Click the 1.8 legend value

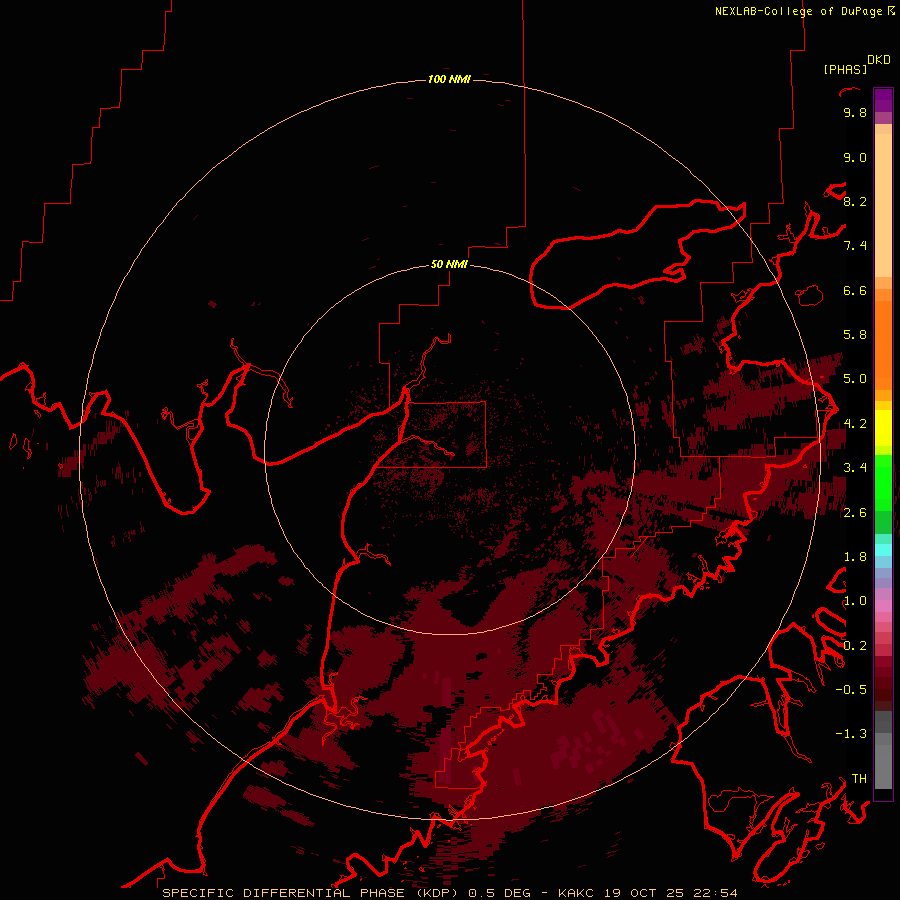[855, 557]
